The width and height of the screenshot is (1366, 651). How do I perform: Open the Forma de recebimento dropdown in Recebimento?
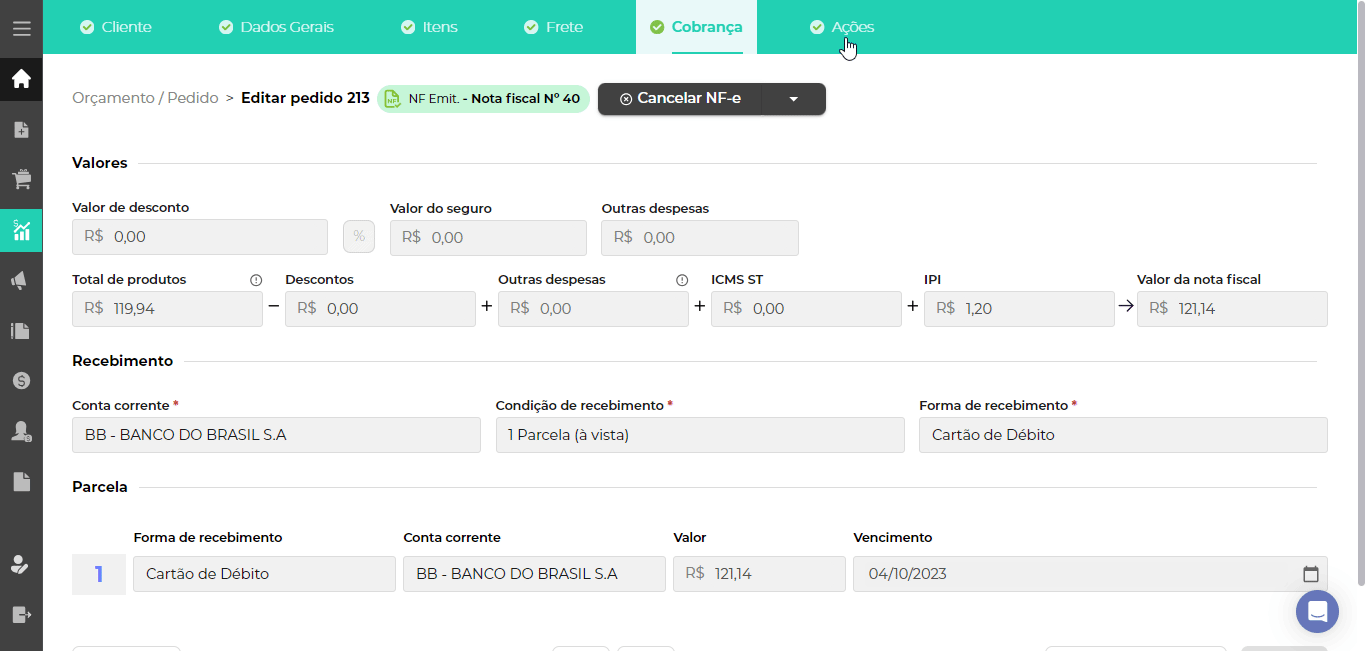point(1122,435)
